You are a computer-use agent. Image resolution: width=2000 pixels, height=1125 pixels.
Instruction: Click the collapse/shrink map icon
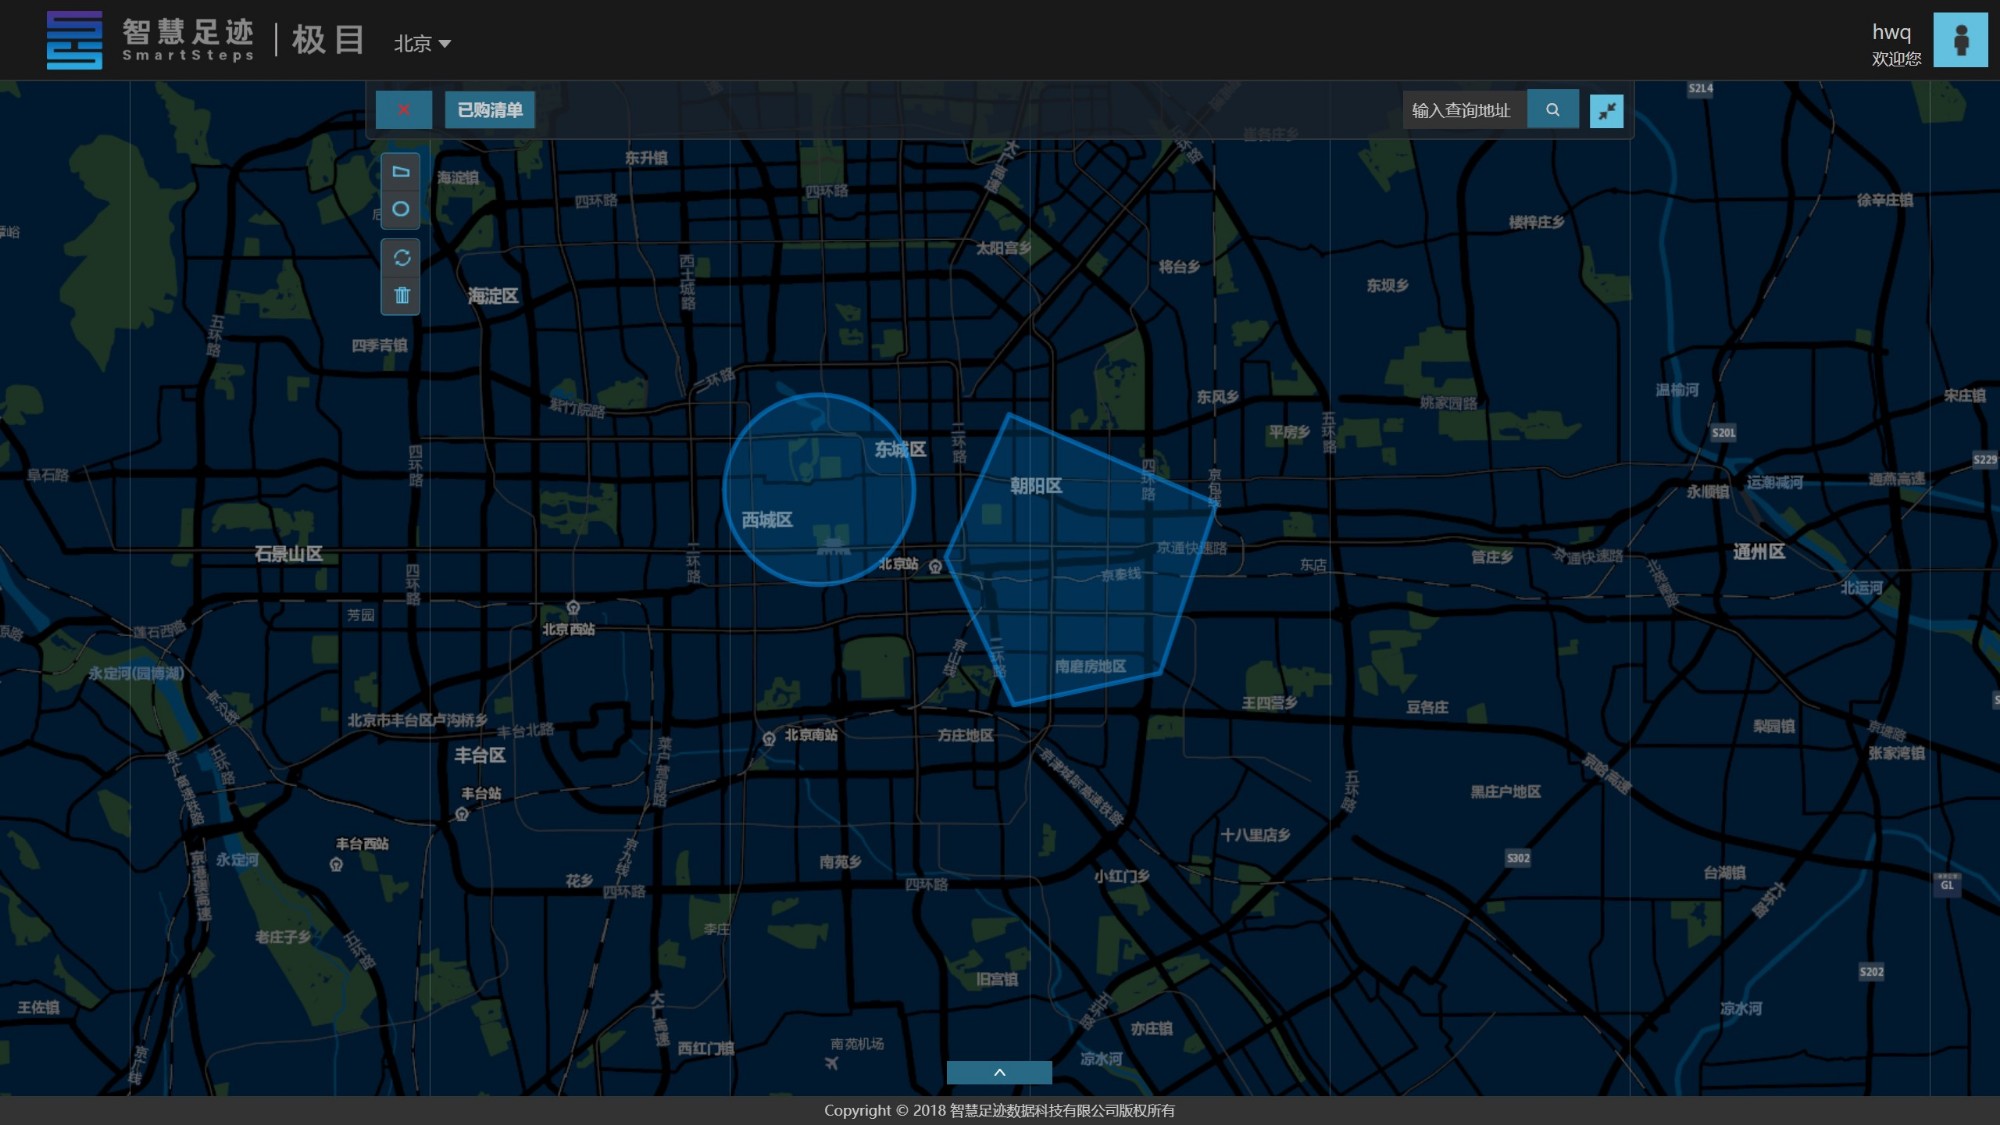click(x=1606, y=111)
